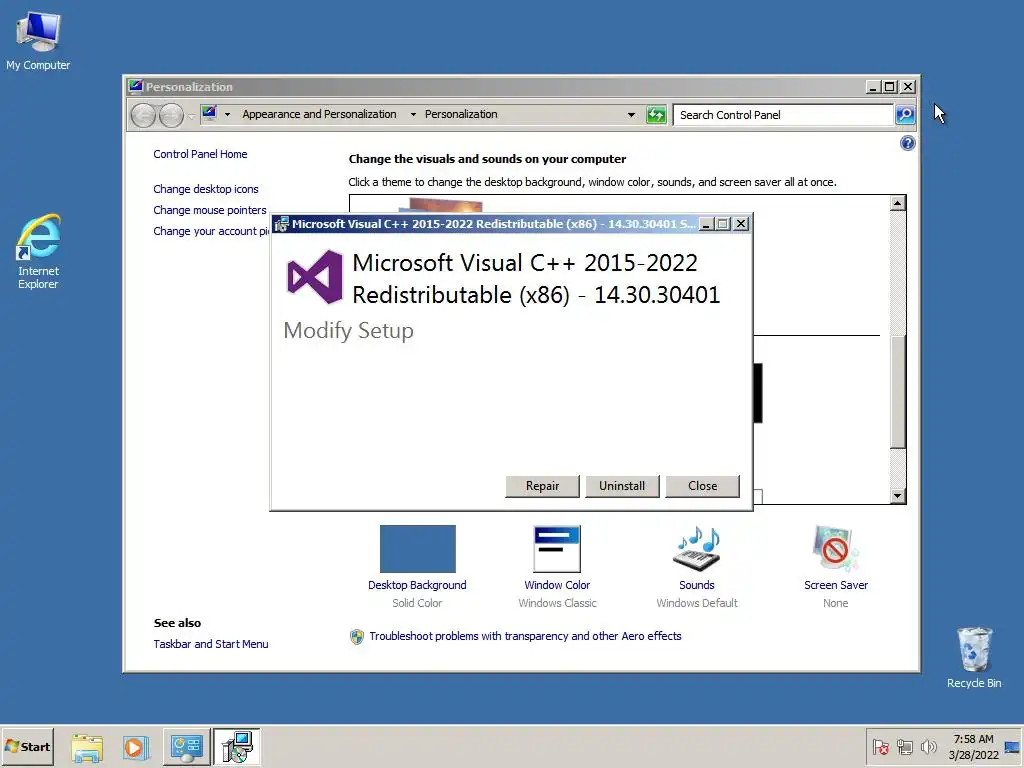The image size is (1024, 768).
Task: Click Repair in Visual C++ setup
Action: coord(542,486)
